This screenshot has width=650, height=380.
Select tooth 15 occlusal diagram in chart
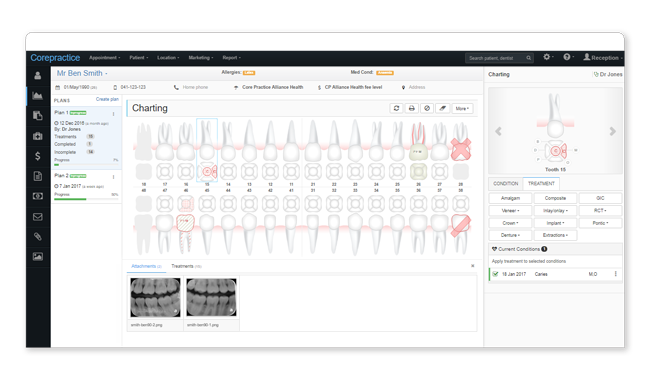(x=207, y=171)
